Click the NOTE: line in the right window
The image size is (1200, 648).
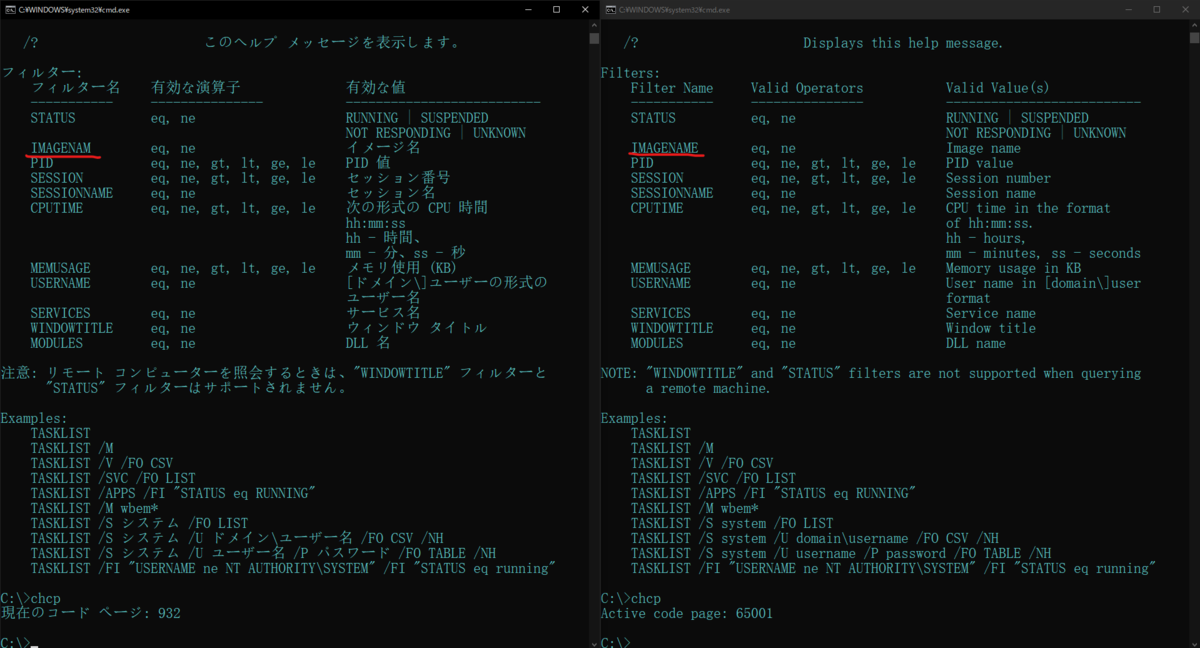tap(870, 373)
